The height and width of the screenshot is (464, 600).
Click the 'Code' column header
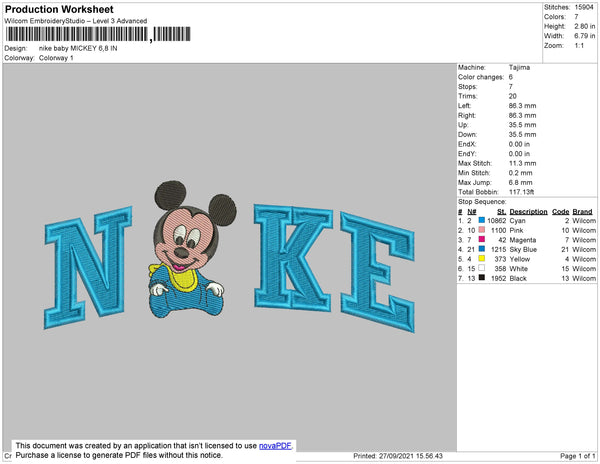click(x=561, y=212)
